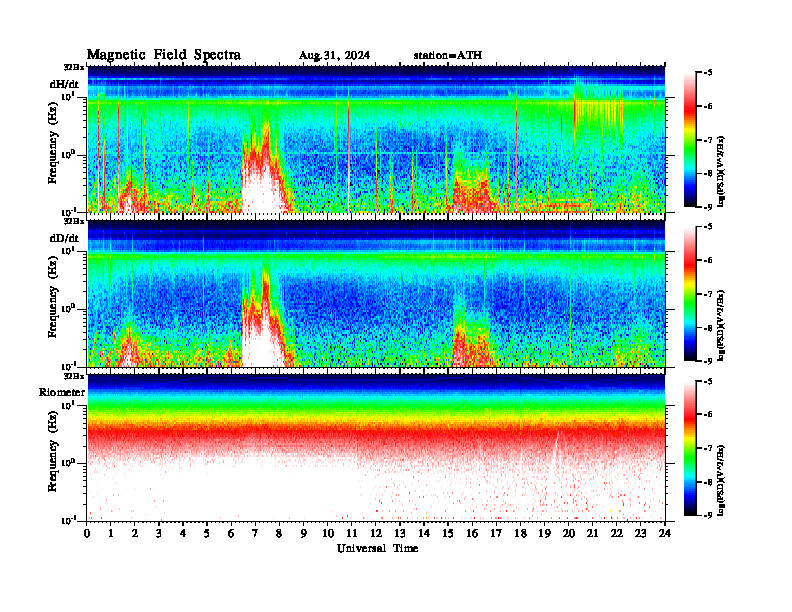Click hour 6 on Universal Time axis
792x612 pixels.
click(231, 533)
